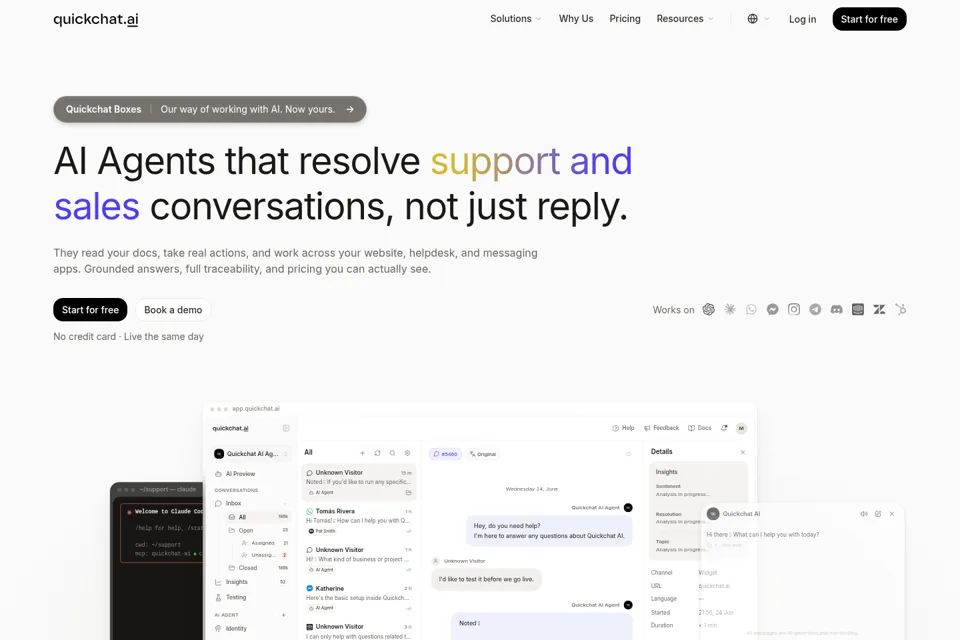Click Docs in the app preview top bar
The width and height of the screenshot is (960, 640).
click(700, 428)
